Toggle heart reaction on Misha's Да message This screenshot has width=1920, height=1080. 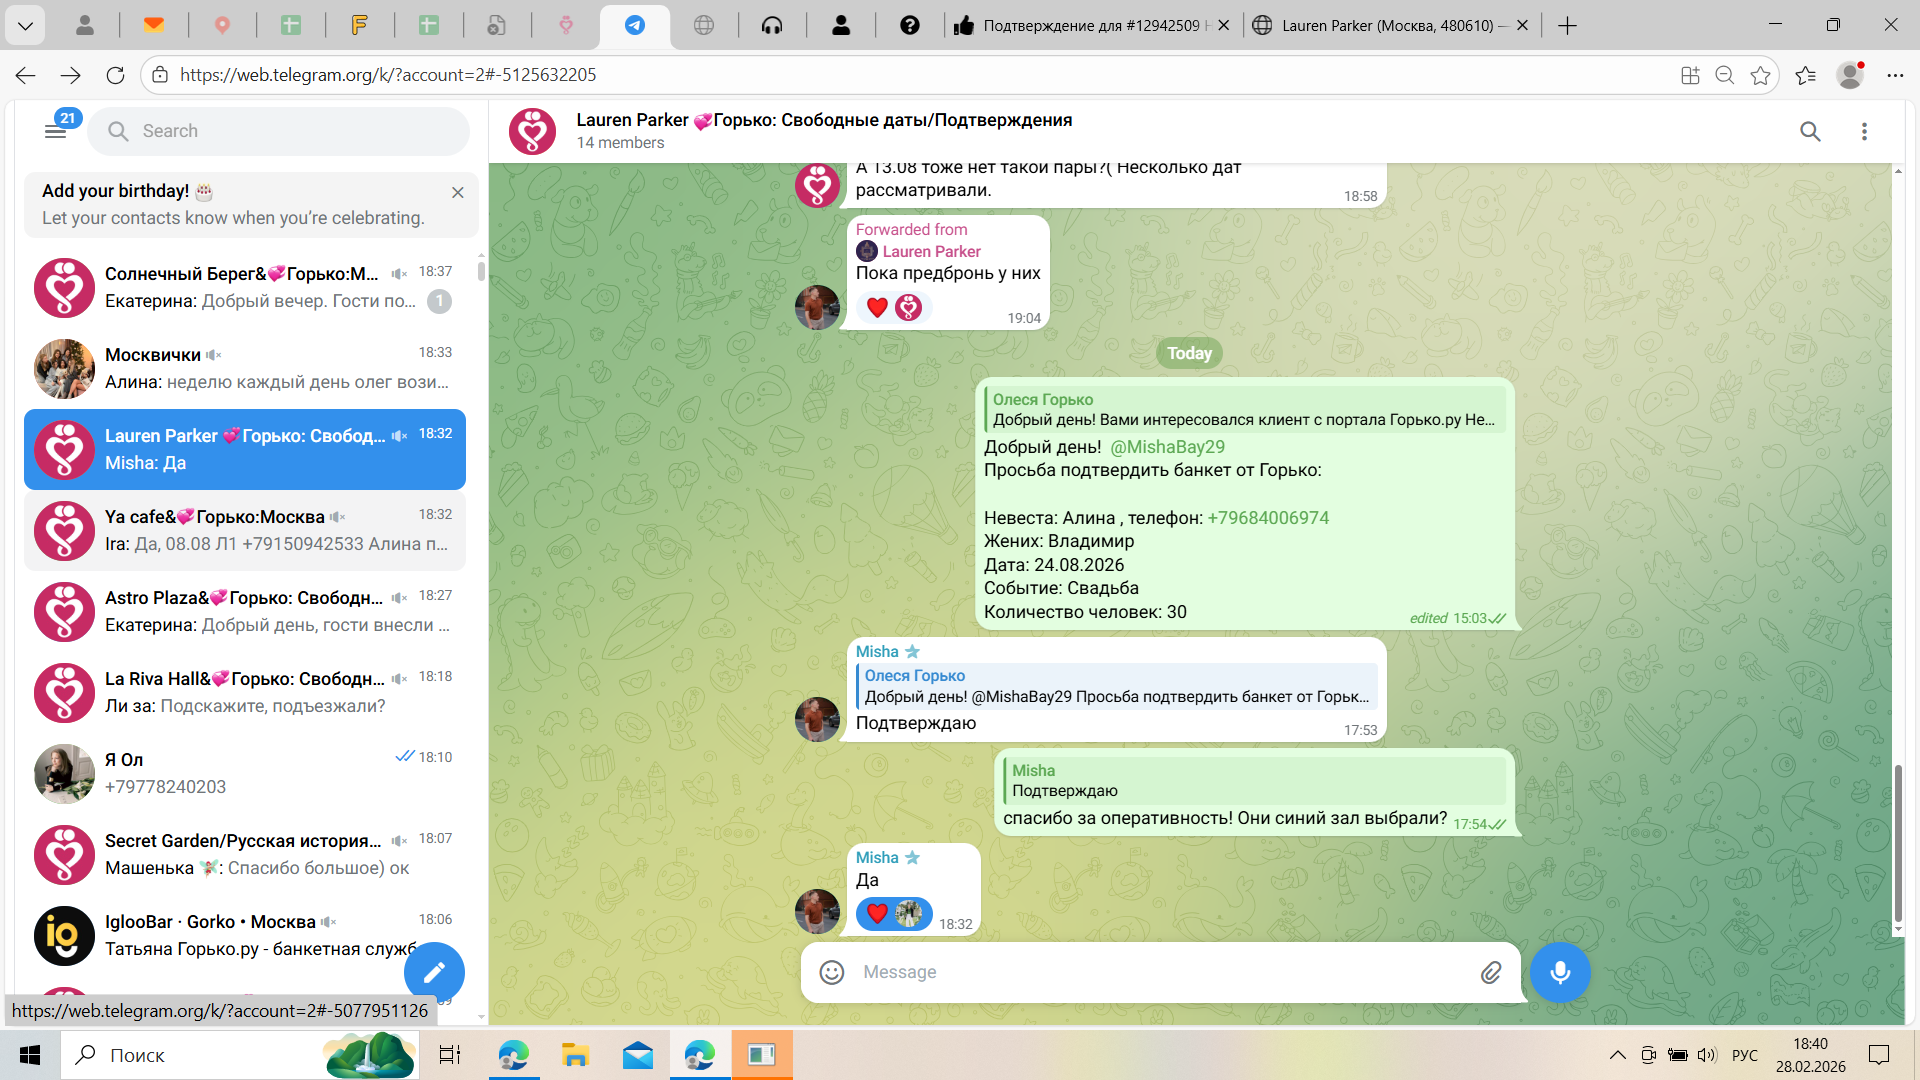tap(877, 913)
